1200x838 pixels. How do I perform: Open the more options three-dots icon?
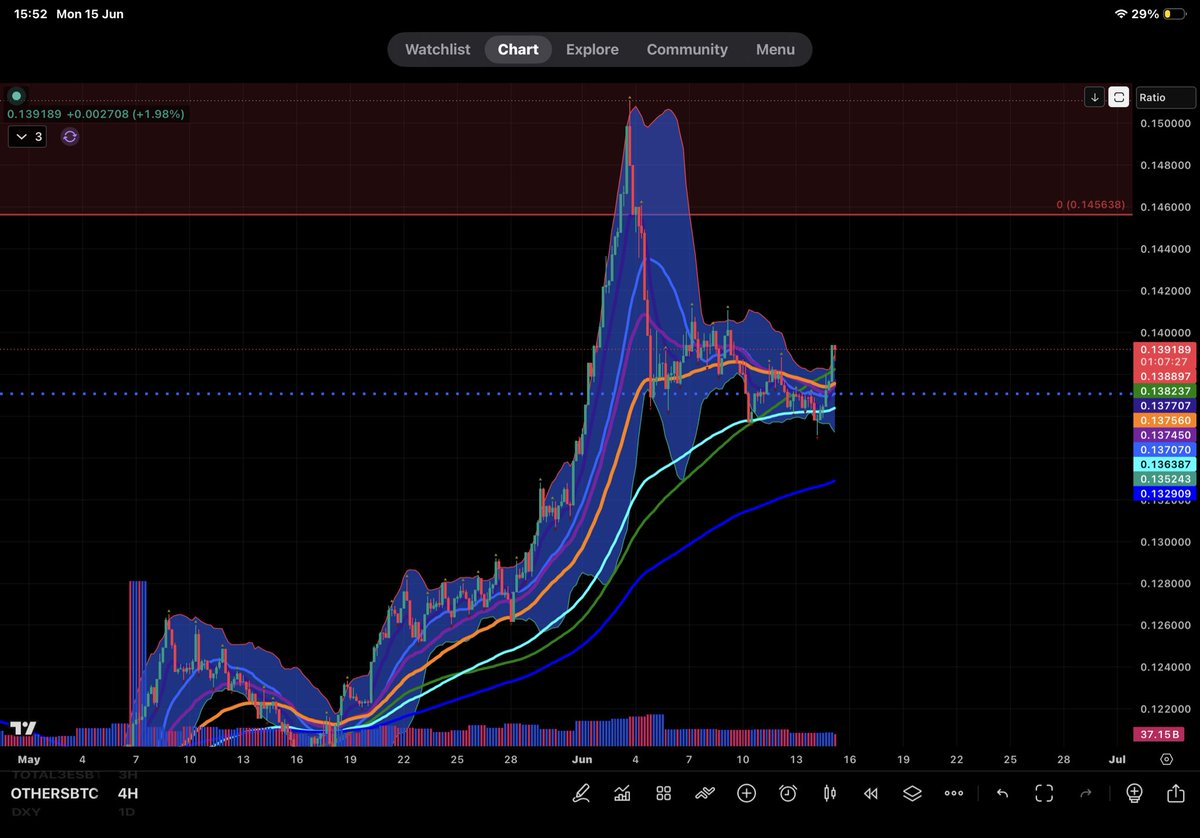(954, 793)
